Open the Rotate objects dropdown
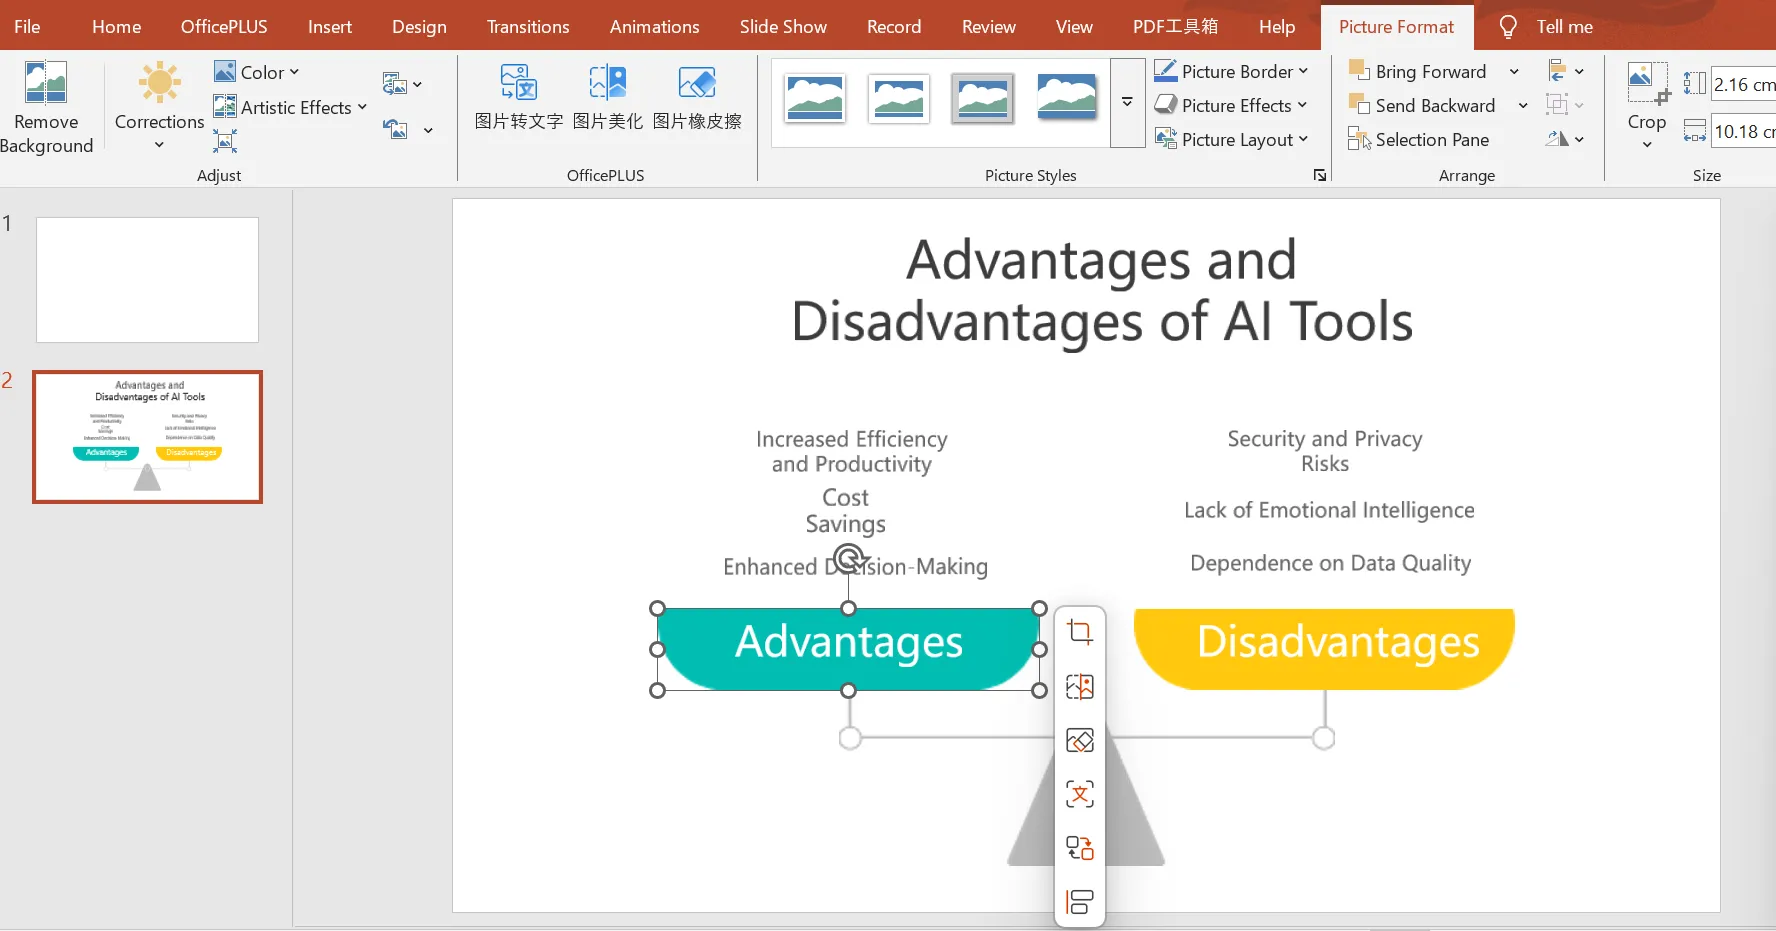Viewport: 1776px width, 931px height. (1565, 140)
